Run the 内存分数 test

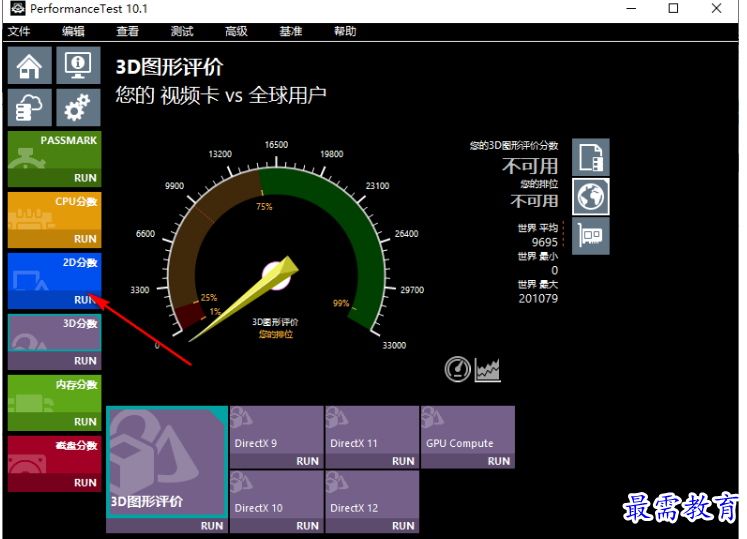click(85, 422)
